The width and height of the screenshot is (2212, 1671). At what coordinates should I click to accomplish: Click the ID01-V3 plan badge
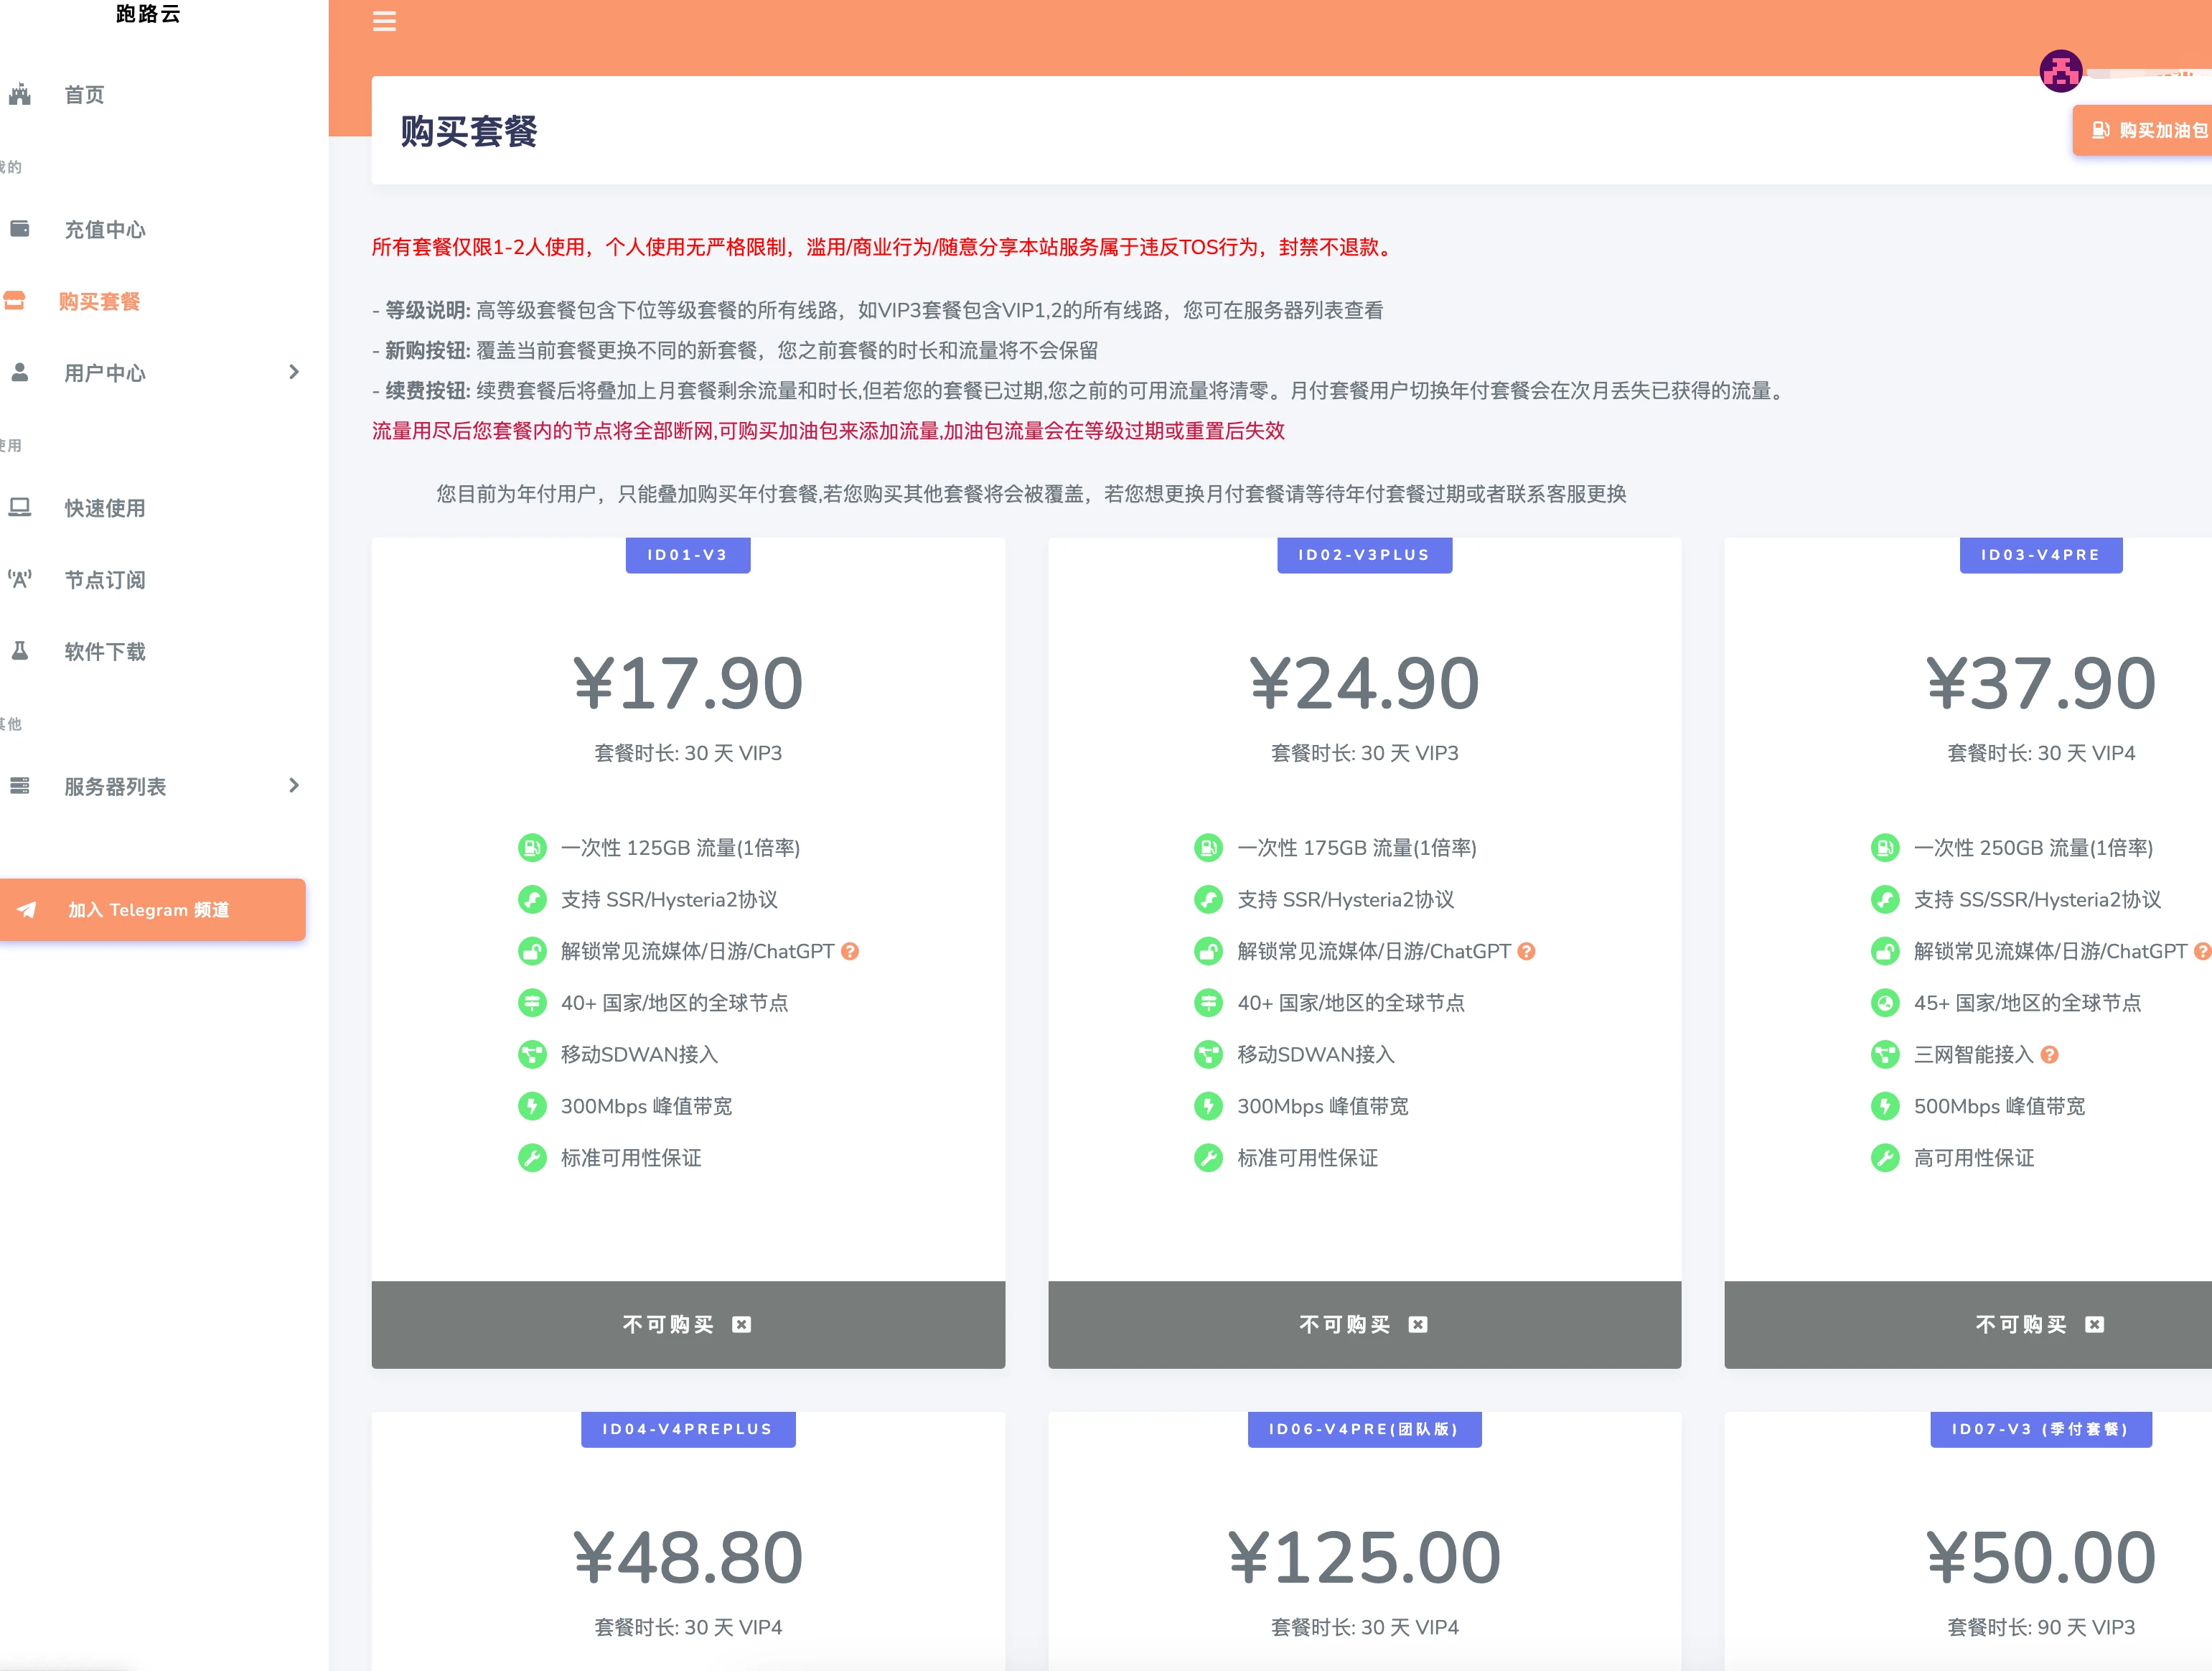(x=688, y=555)
